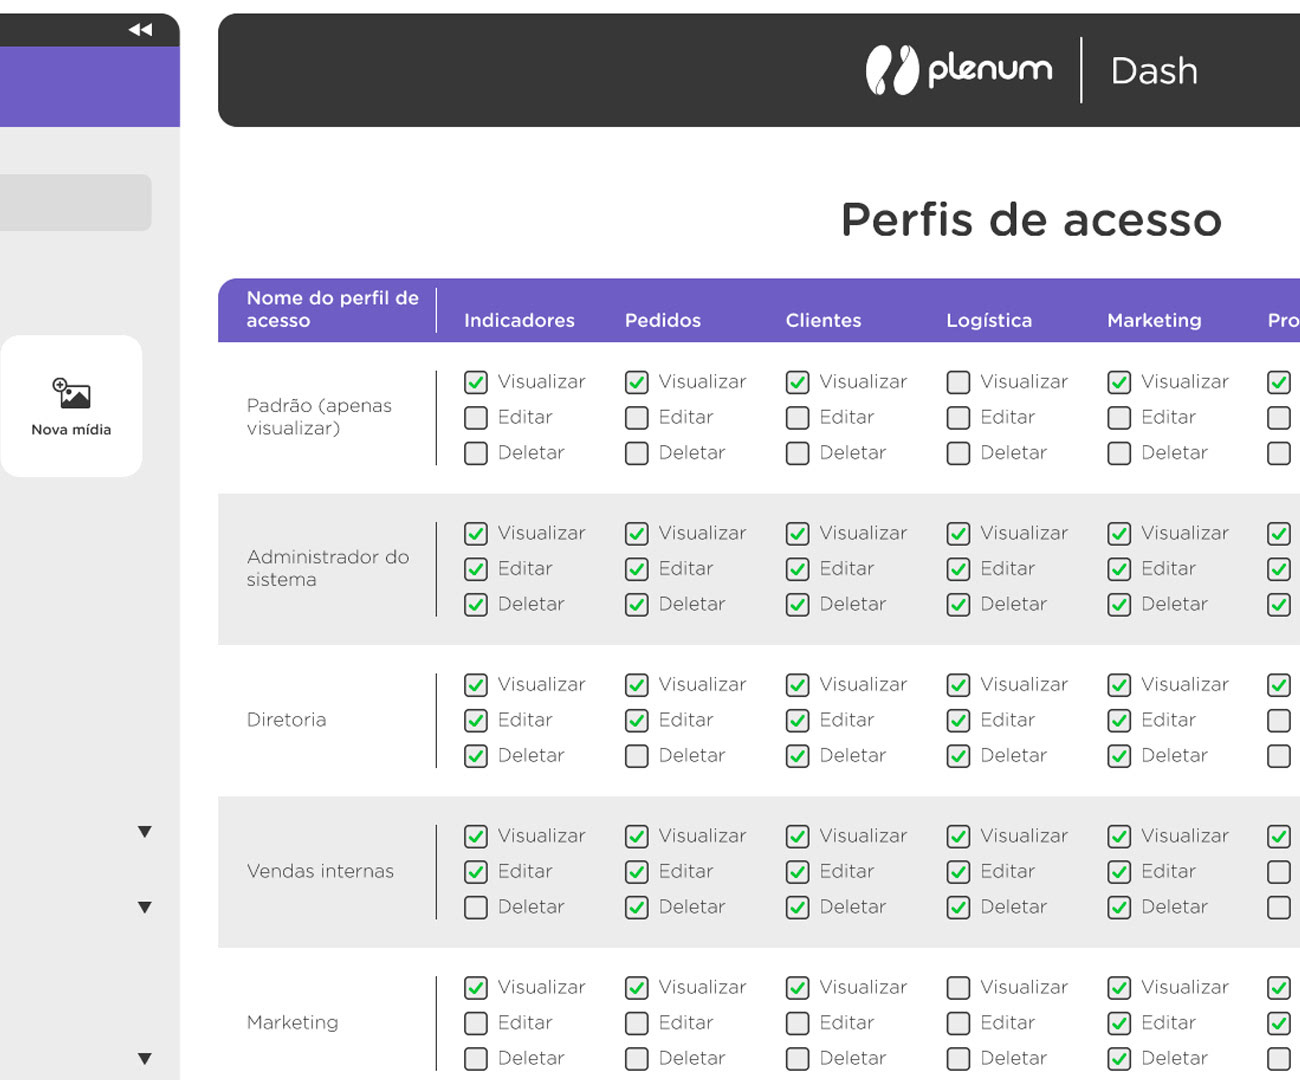
Task: Click the gray input field in the sidebar
Action: point(75,203)
